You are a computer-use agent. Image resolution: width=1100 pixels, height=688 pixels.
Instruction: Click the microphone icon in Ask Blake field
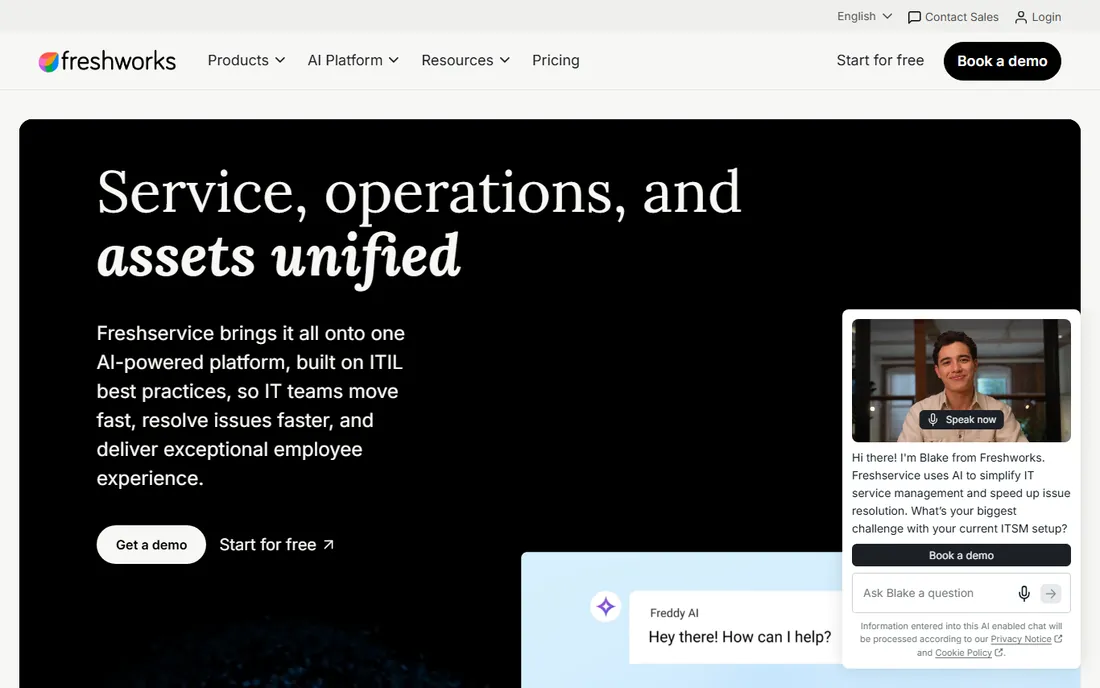[1024, 593]
